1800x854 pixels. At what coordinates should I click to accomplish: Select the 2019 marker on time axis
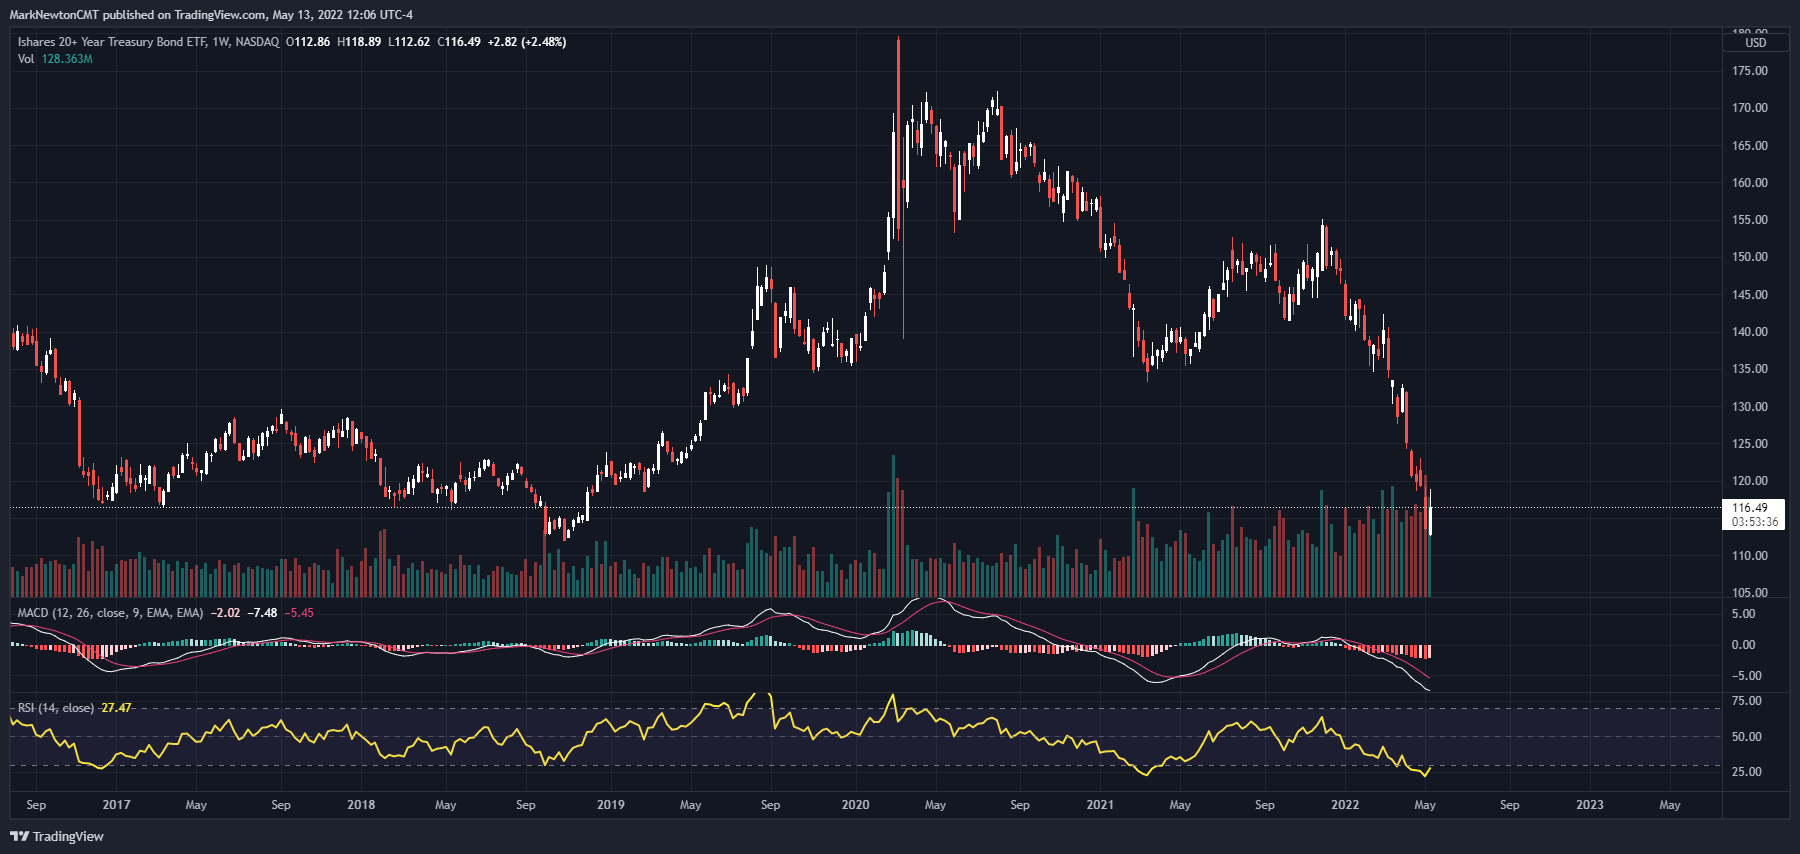610,805
